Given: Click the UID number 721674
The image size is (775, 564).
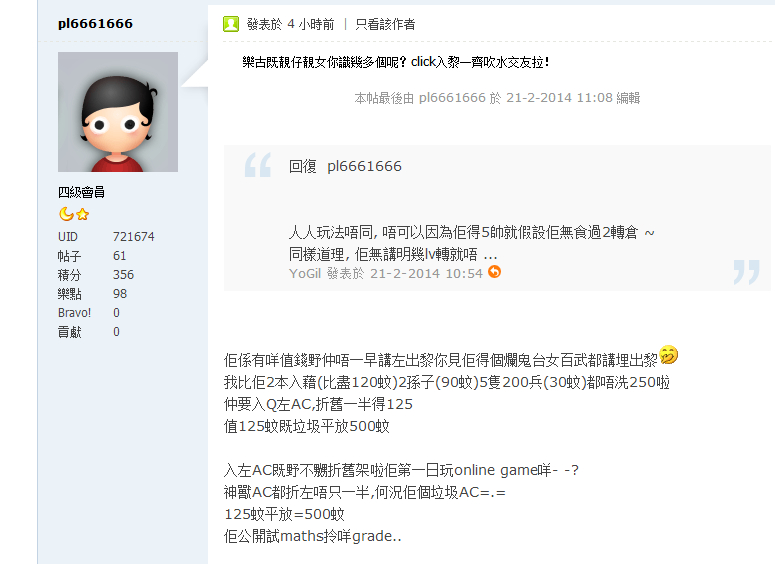Looking at the screenshot, I should (x=133, y=237).
